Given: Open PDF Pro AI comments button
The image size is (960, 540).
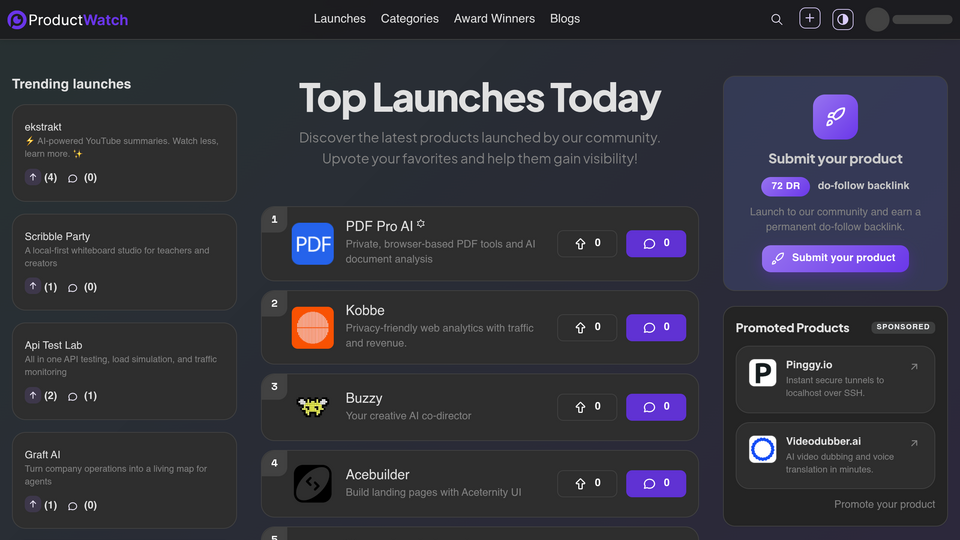Looking at the screenshot, I should (656, 244).
